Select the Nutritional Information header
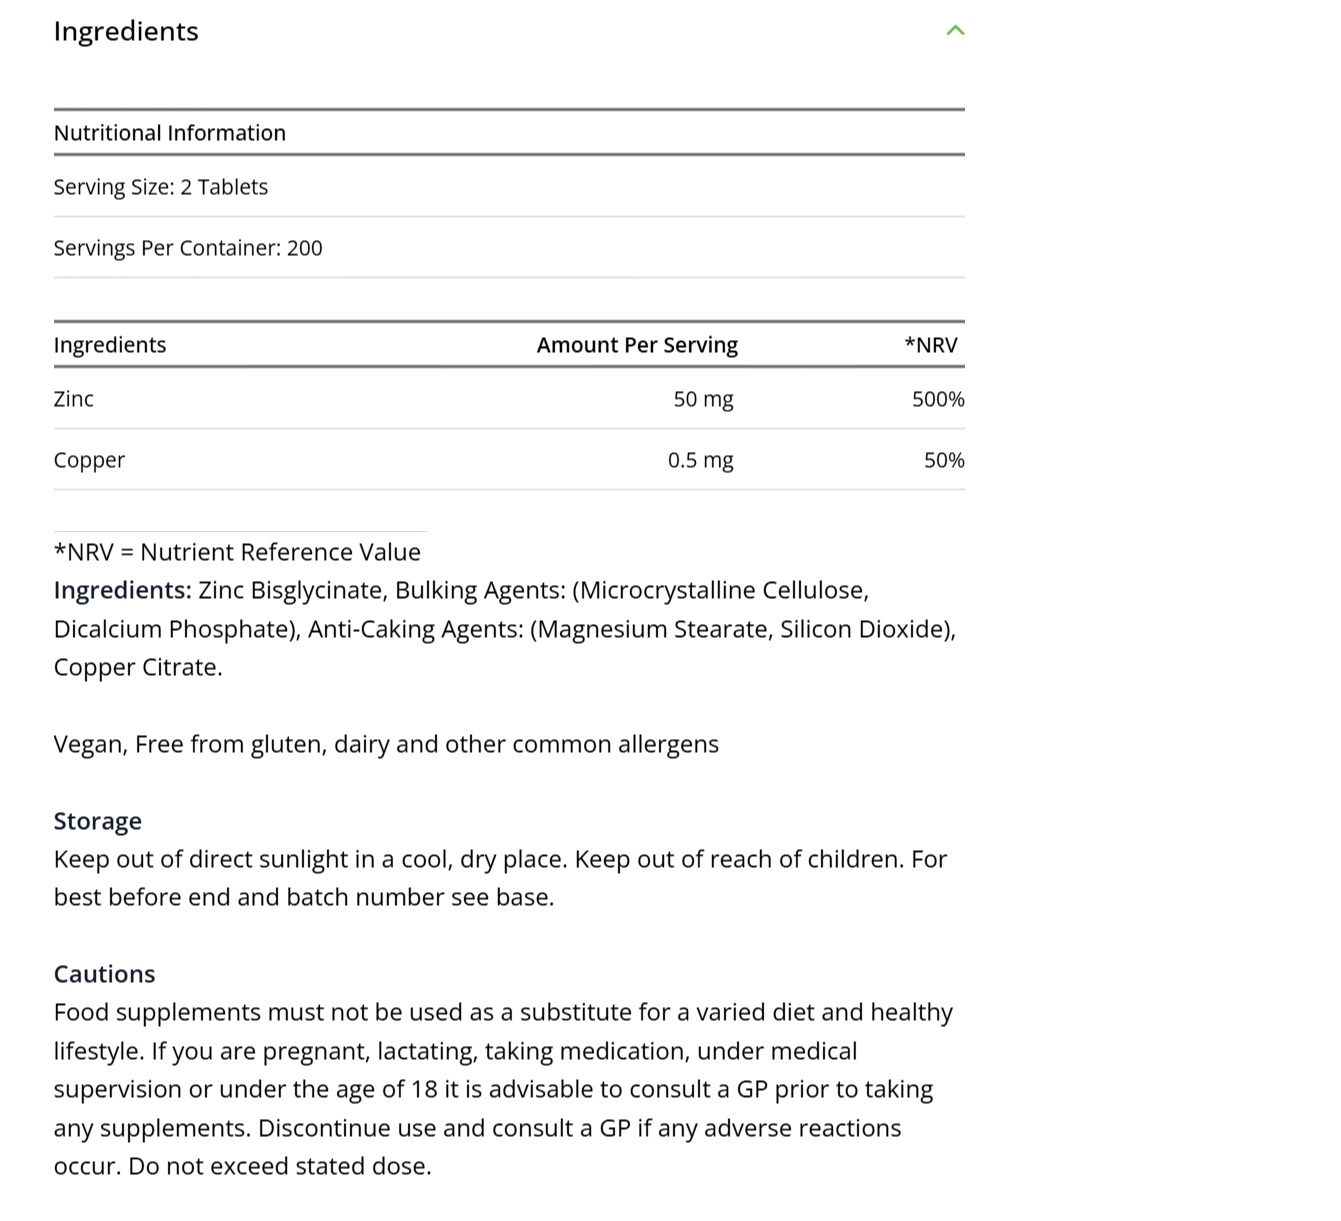Screen dimensions: 1341x1221 pos(170,132)
